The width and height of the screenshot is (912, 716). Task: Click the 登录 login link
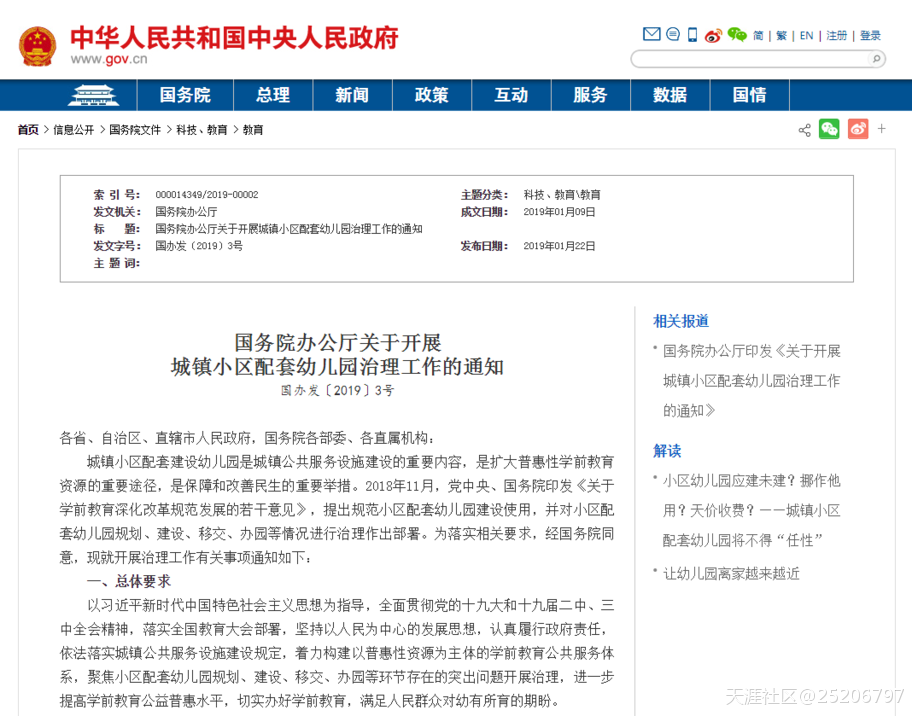pyautogui.click(x=870, y=36)
